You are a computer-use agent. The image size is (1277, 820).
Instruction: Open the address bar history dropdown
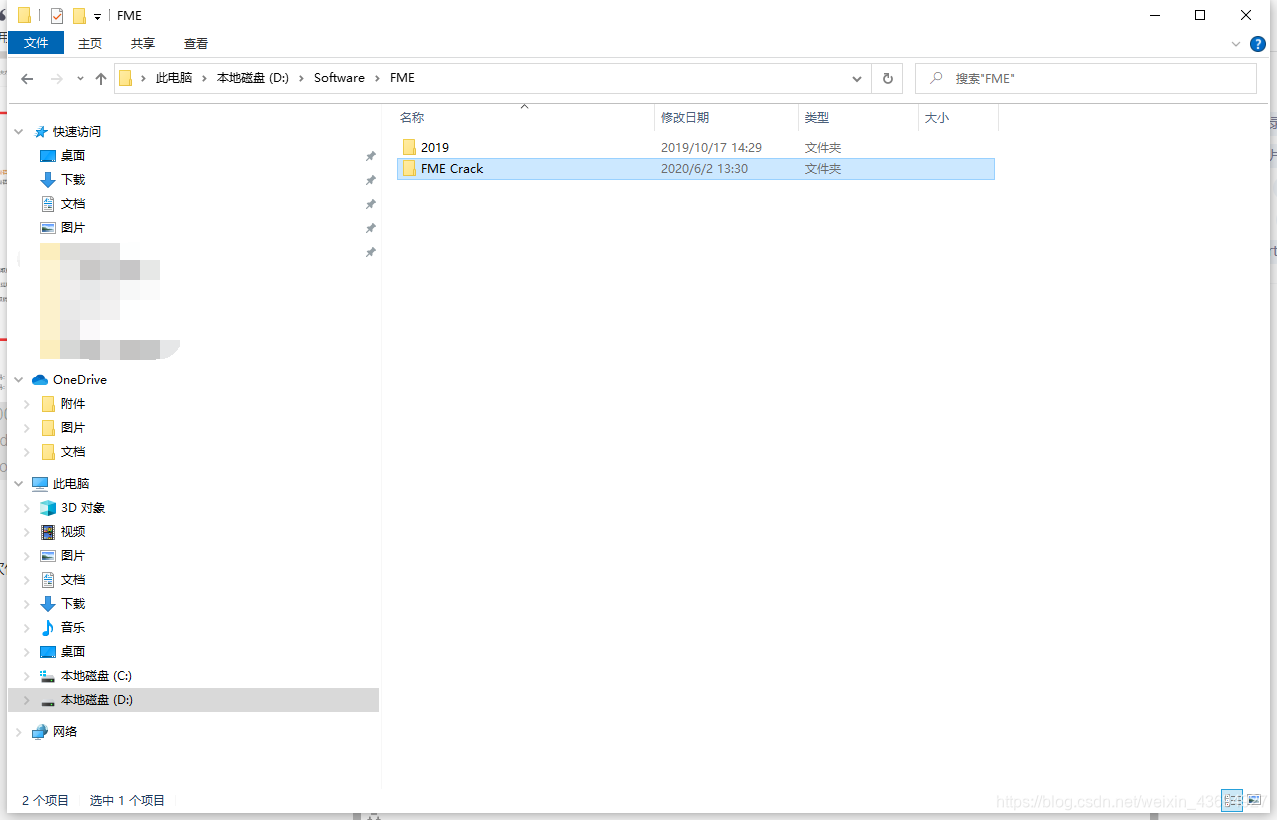pos(857,78)
